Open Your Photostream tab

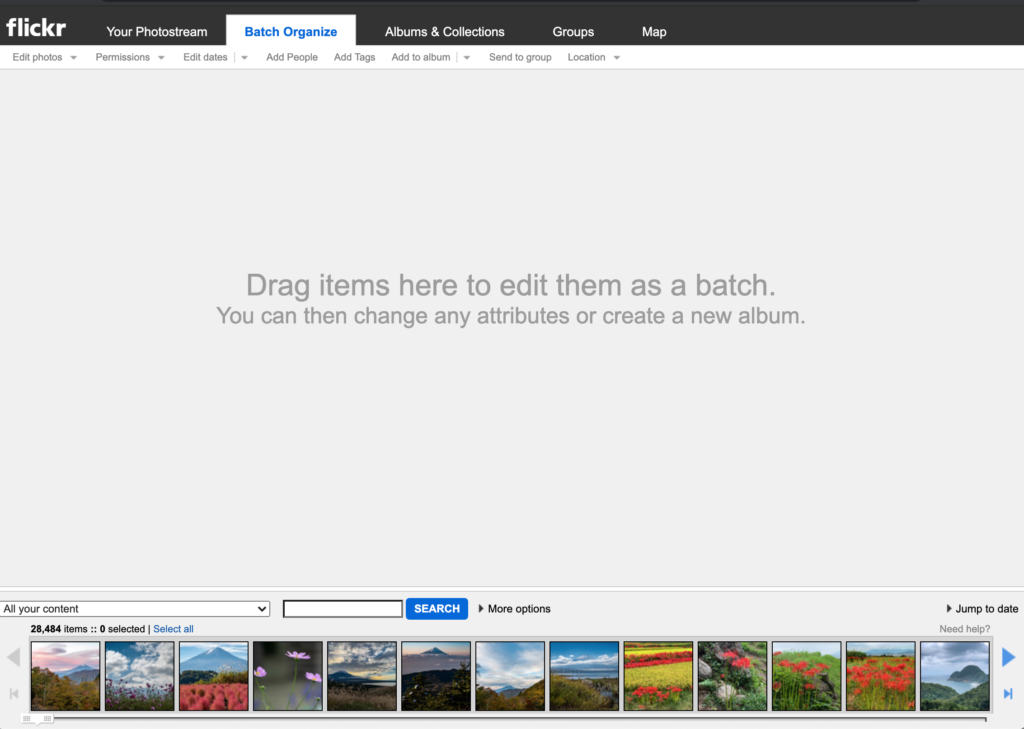(x=157, y=32)
